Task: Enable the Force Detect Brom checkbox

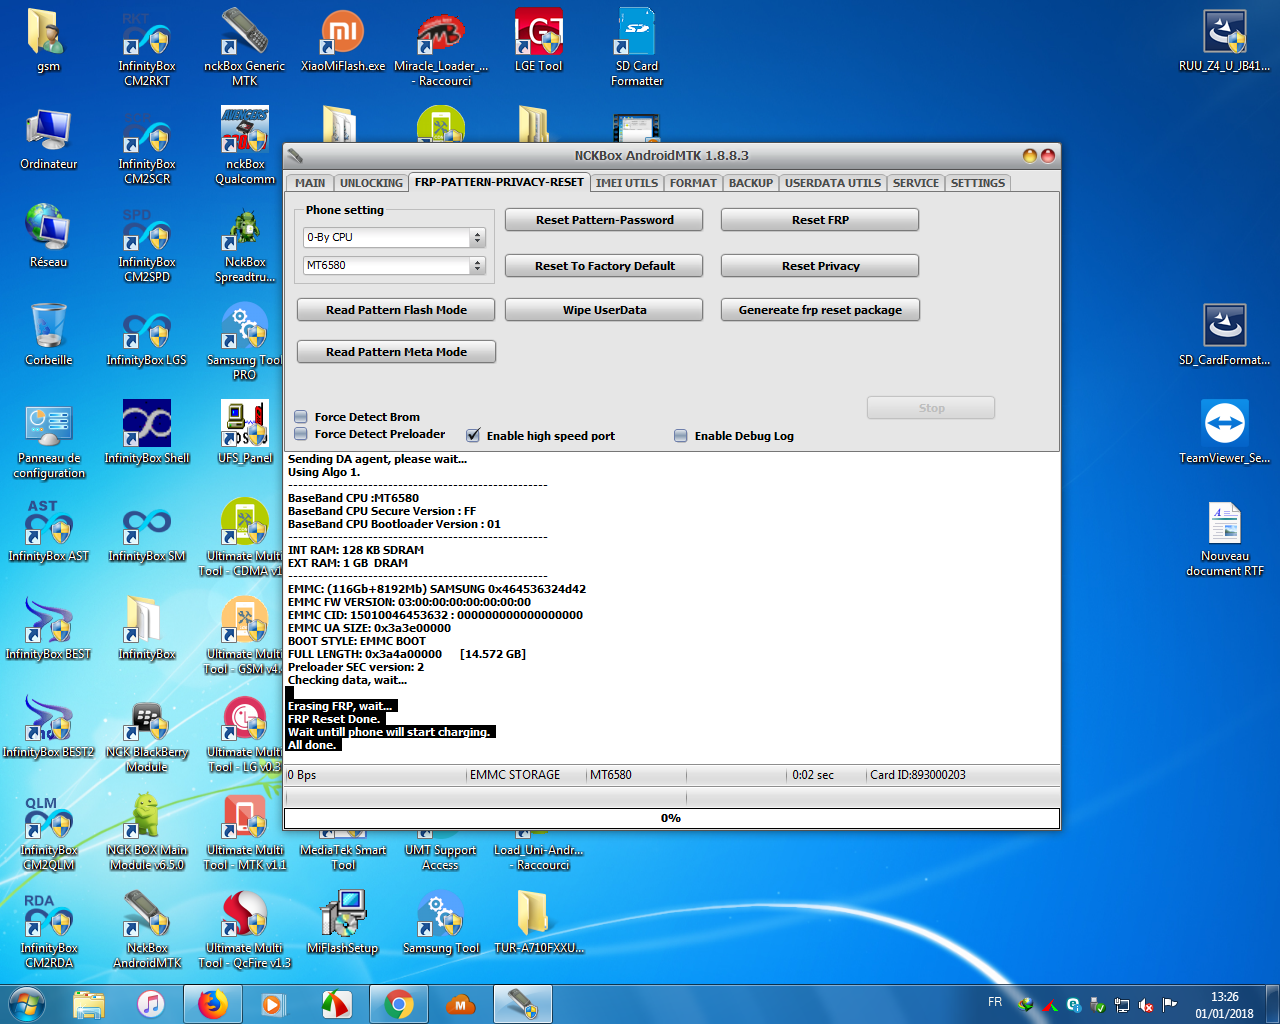Action: coord(301,417)
